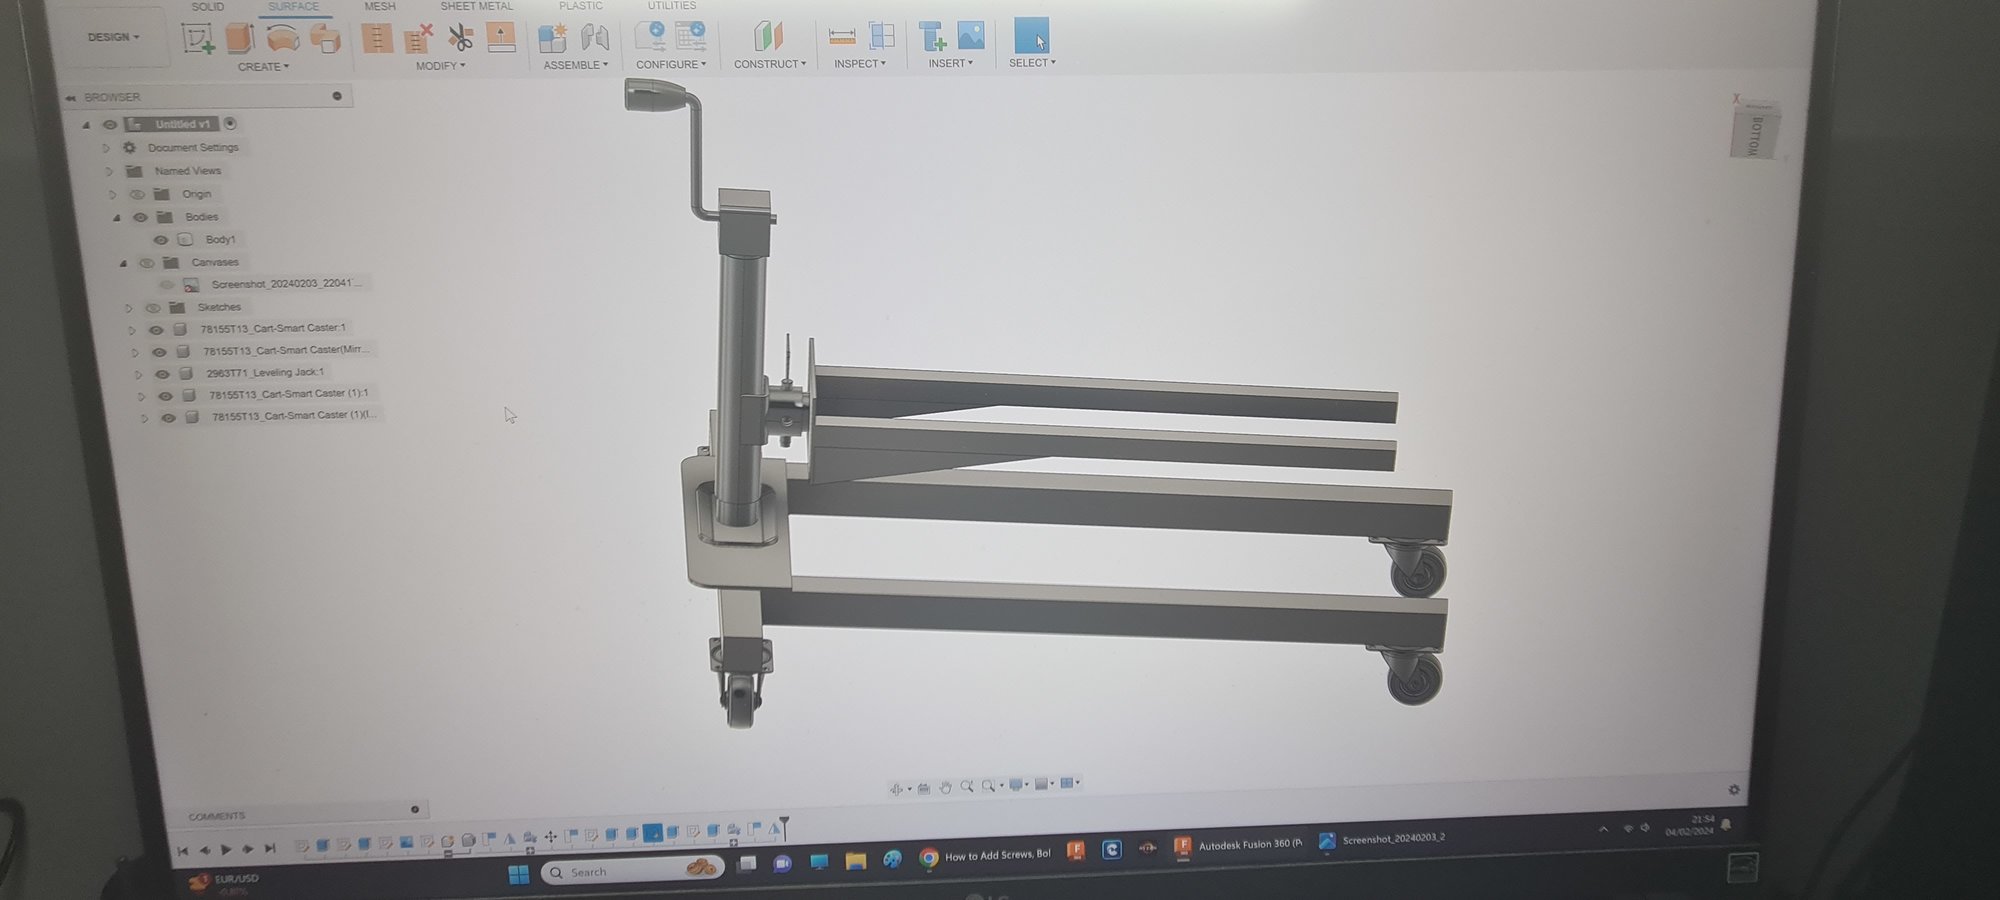Open the Design workspace dropdown
The height and width of the screenshot is (900, 2000).
pos(113,37)
